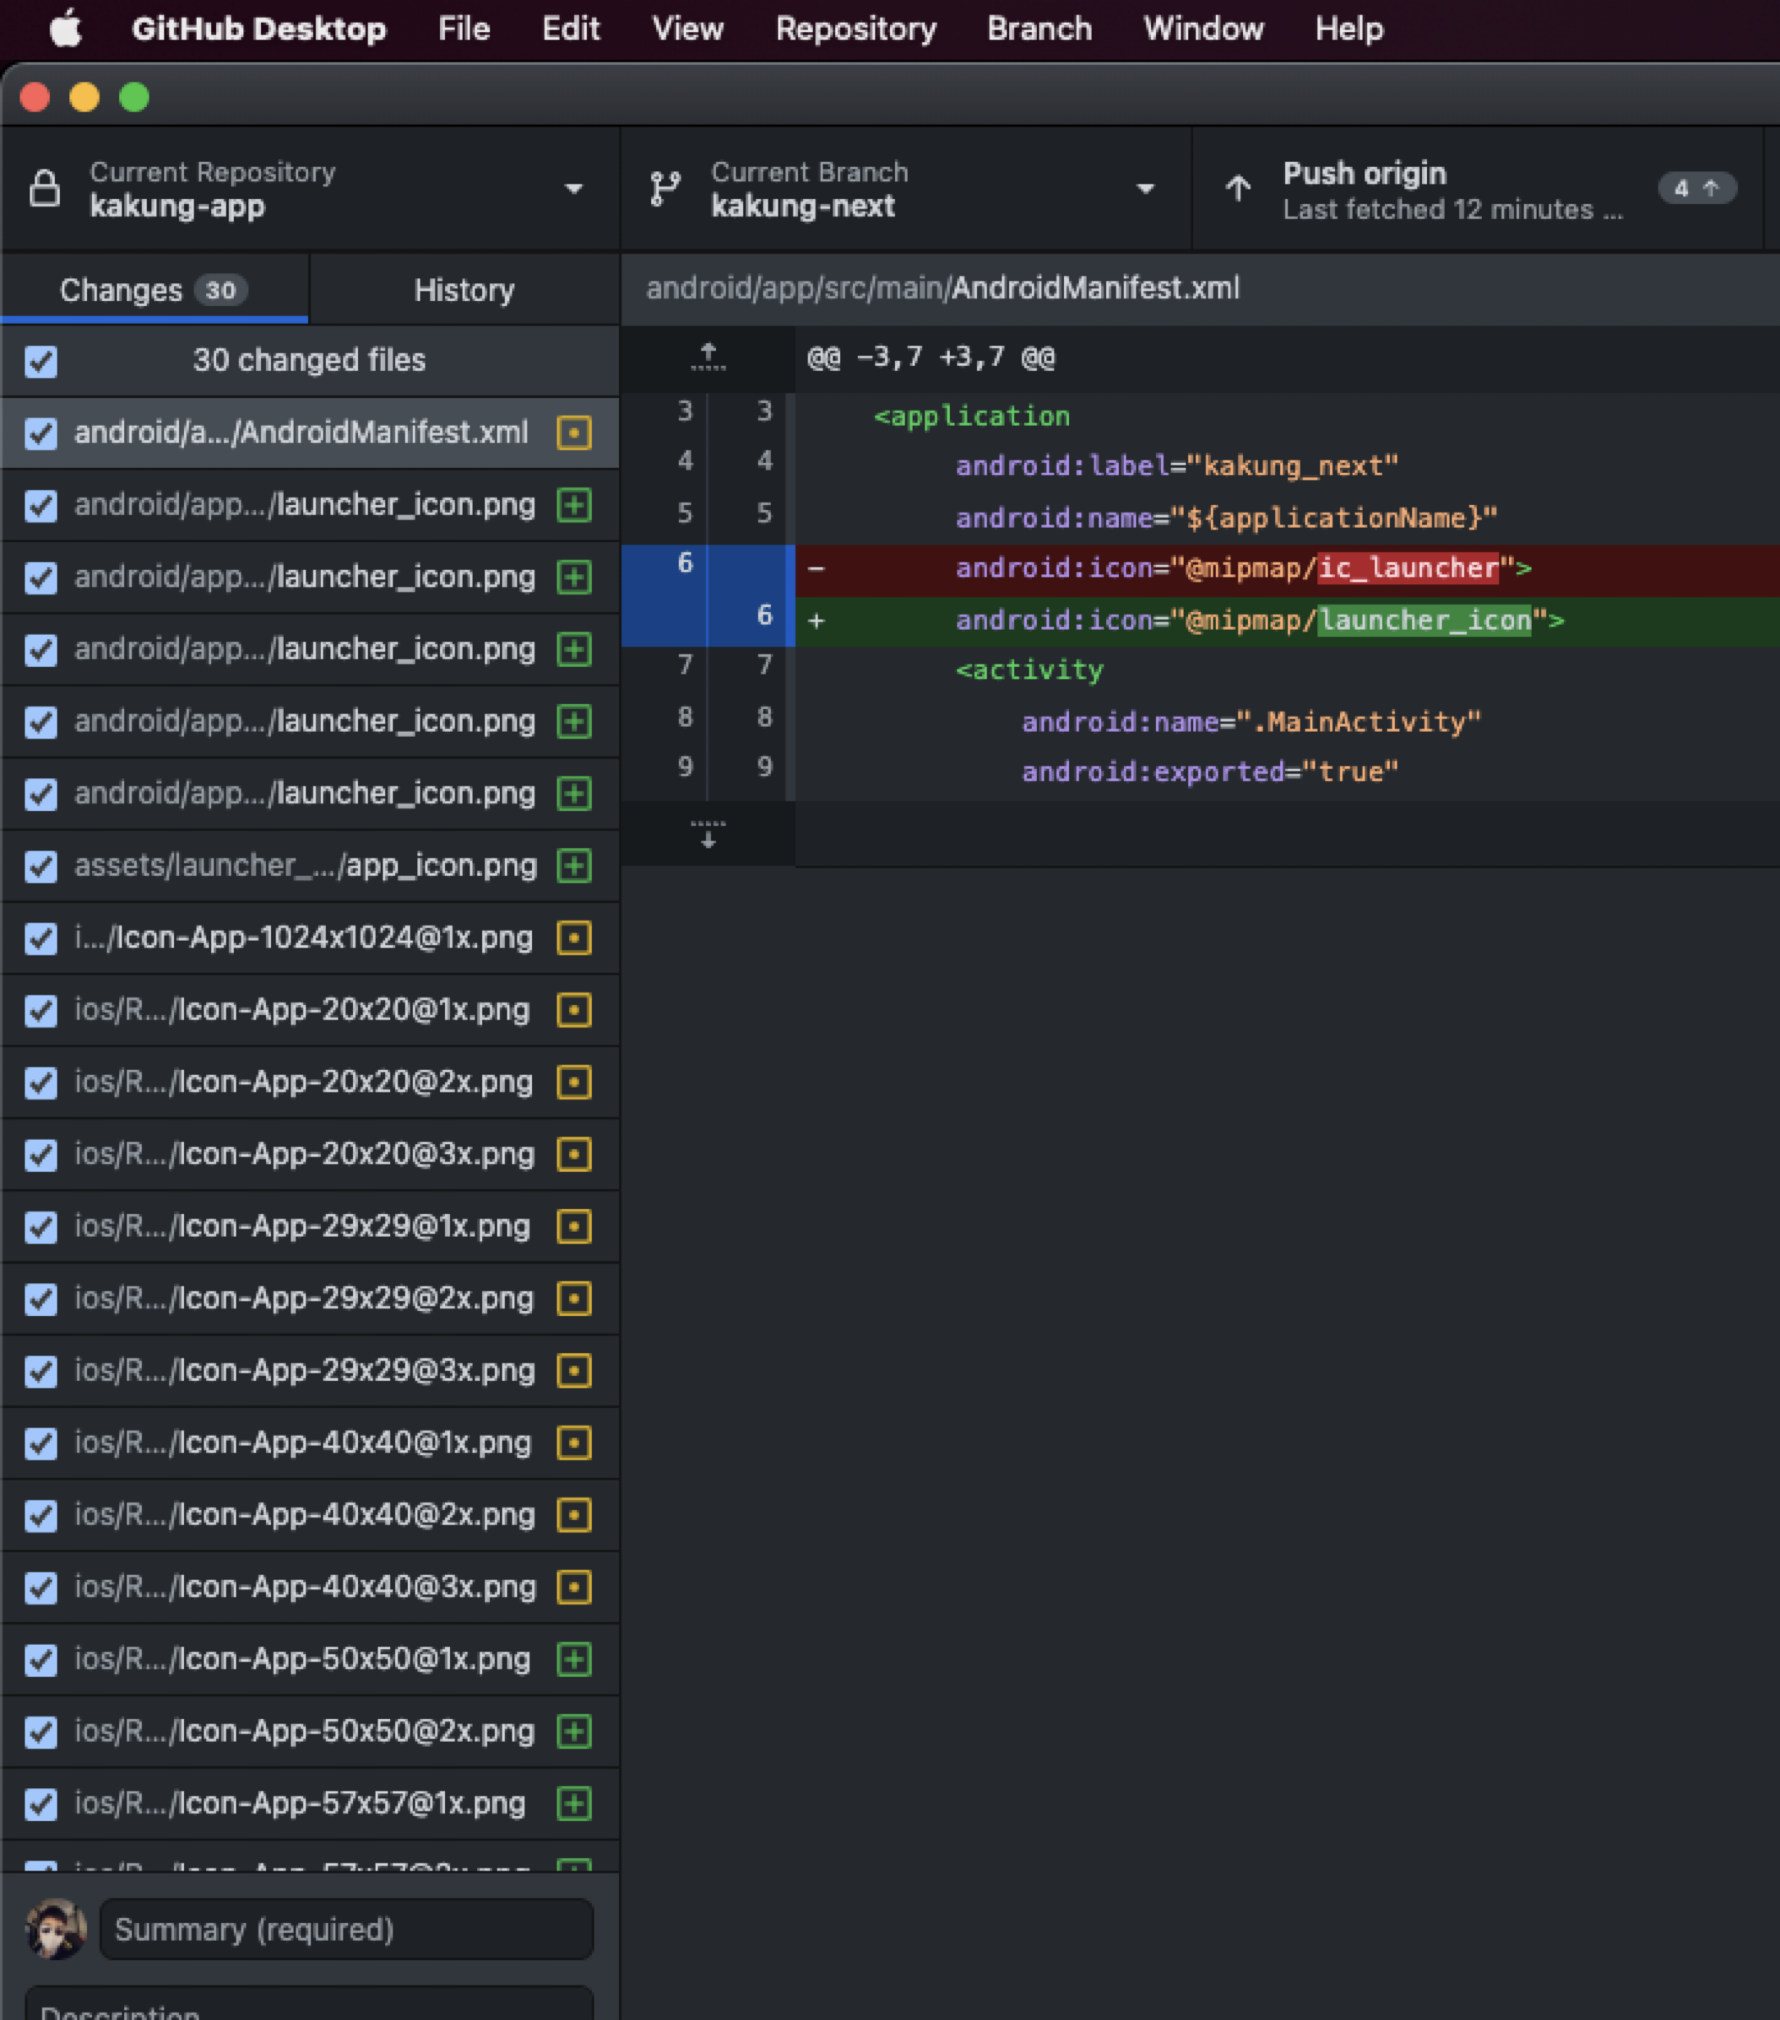Open the Branch menu
This screenshot has height=2020, width=1780.
1039,29
